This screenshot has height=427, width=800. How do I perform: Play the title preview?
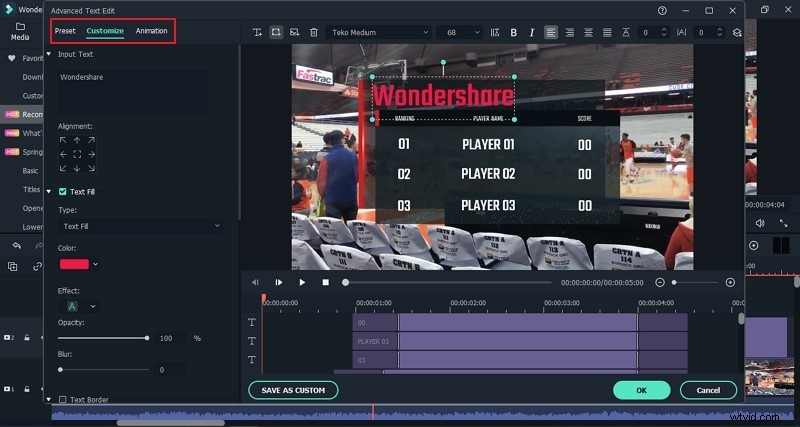(302, 282)
